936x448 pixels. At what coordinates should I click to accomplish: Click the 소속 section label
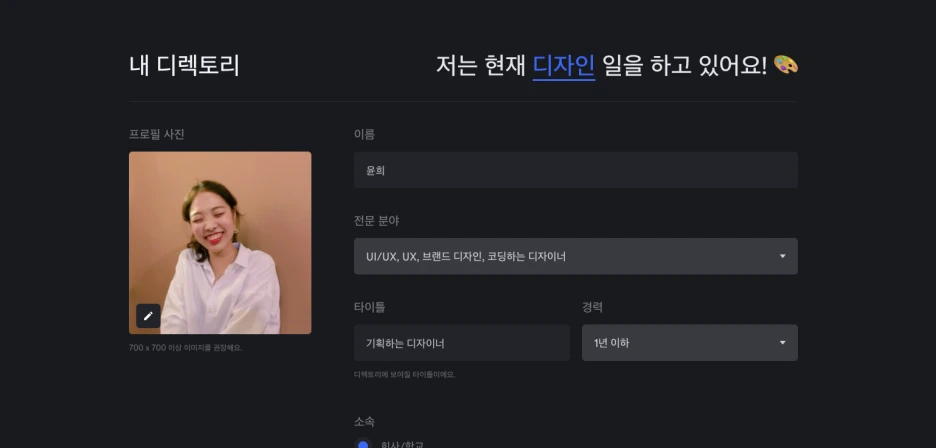pos(364,422)
